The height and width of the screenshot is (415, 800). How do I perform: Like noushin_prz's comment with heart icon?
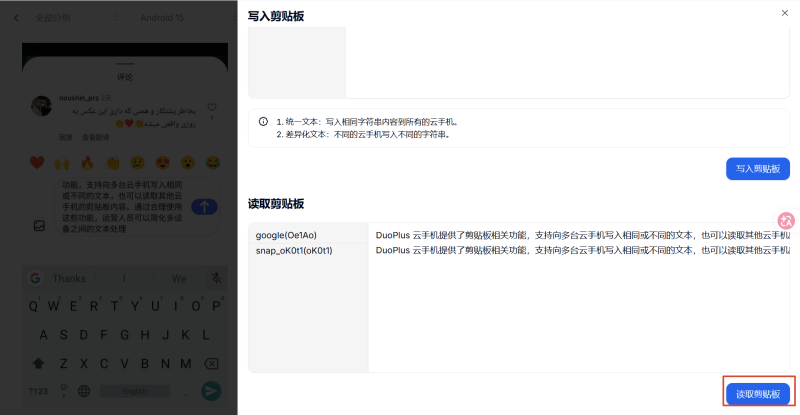click(212, 107)
